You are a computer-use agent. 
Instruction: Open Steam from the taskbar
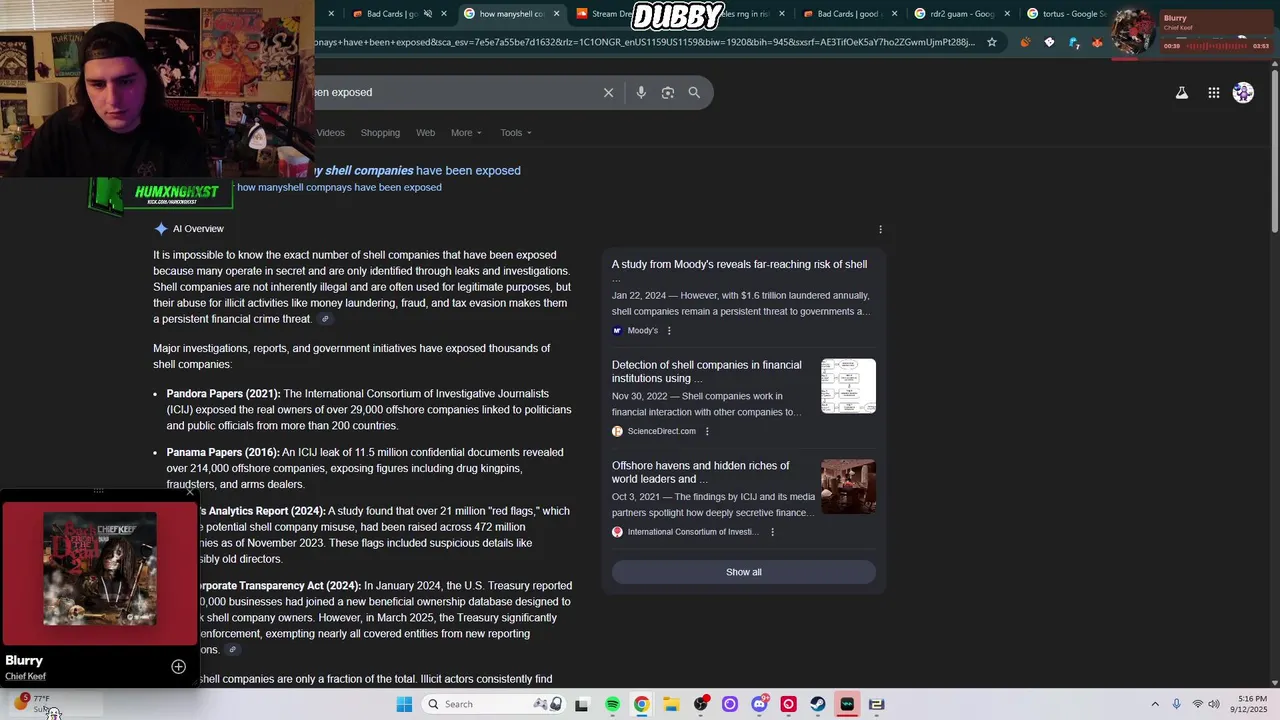pyautogui.click(x=818, y=704)
